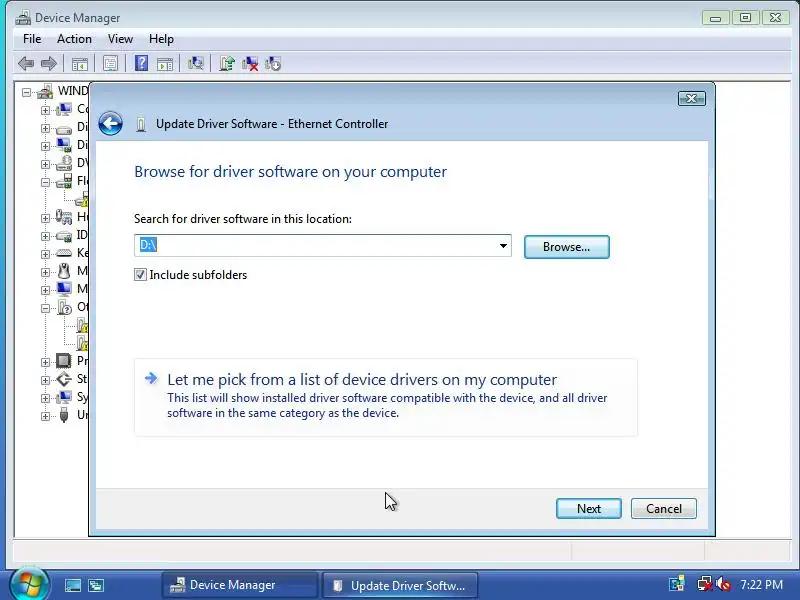This screenshot has width=800, height=600.
Task: Expand the USB controllers node
Action: coord(45,416)
